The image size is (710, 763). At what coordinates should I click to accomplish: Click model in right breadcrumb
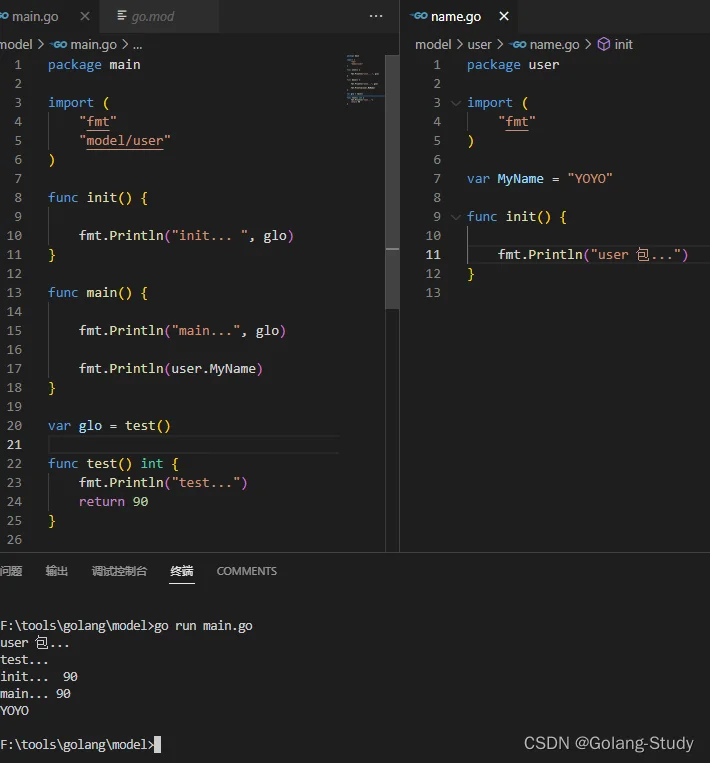tap(433, 45)
